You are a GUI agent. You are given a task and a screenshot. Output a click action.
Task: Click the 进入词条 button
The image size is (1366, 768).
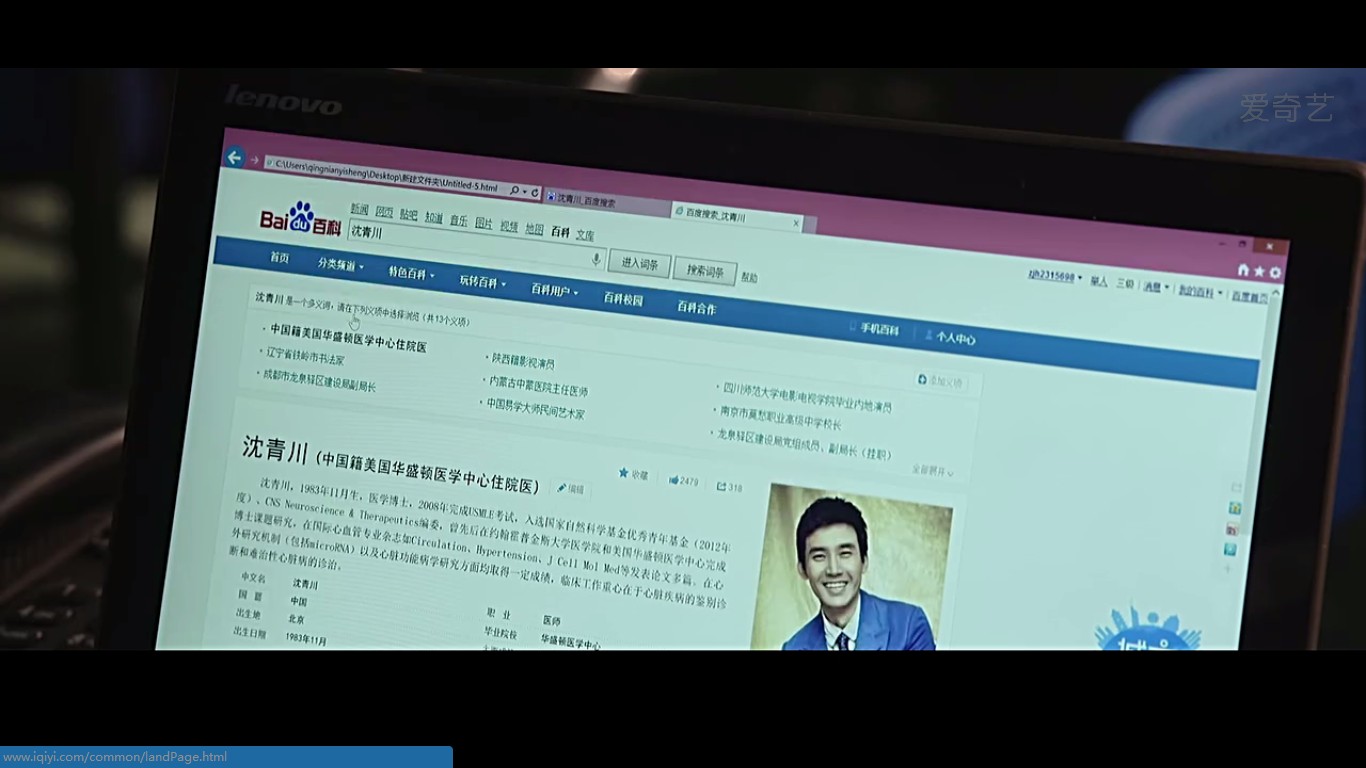pyautogui.click(x=639, y=264)
